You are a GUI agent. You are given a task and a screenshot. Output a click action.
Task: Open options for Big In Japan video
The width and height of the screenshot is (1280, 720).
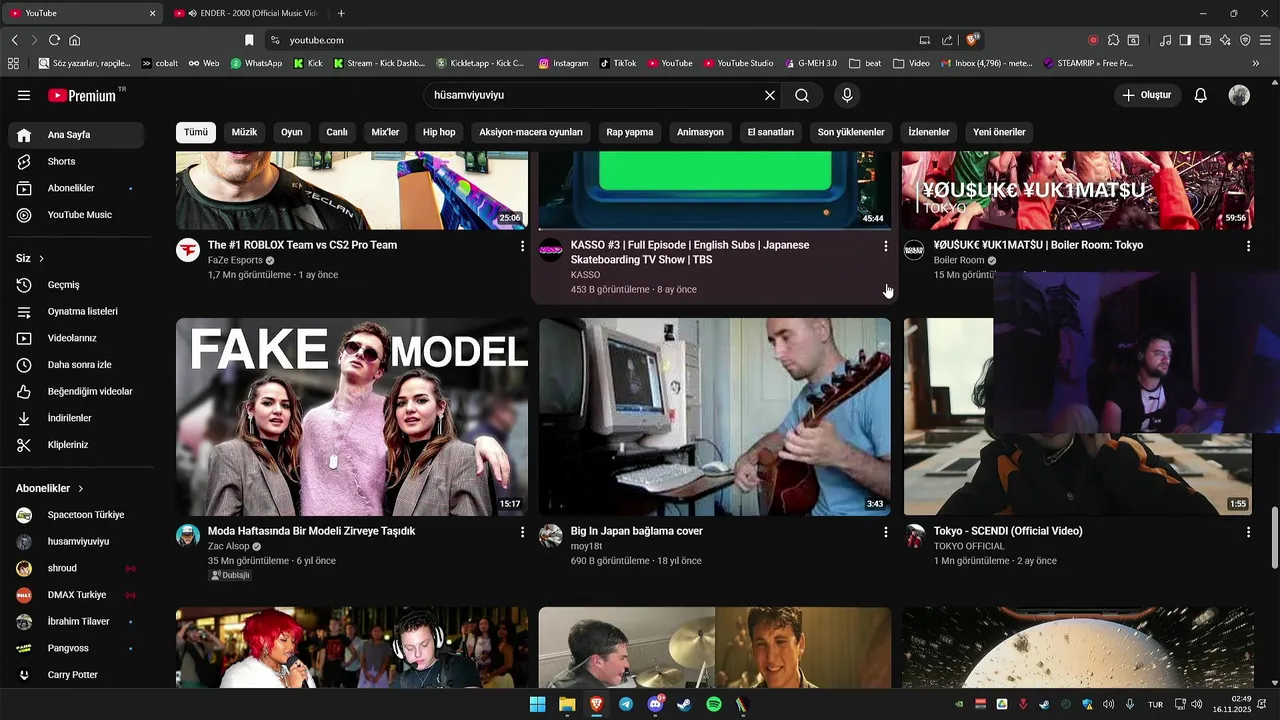click(885, 533)
